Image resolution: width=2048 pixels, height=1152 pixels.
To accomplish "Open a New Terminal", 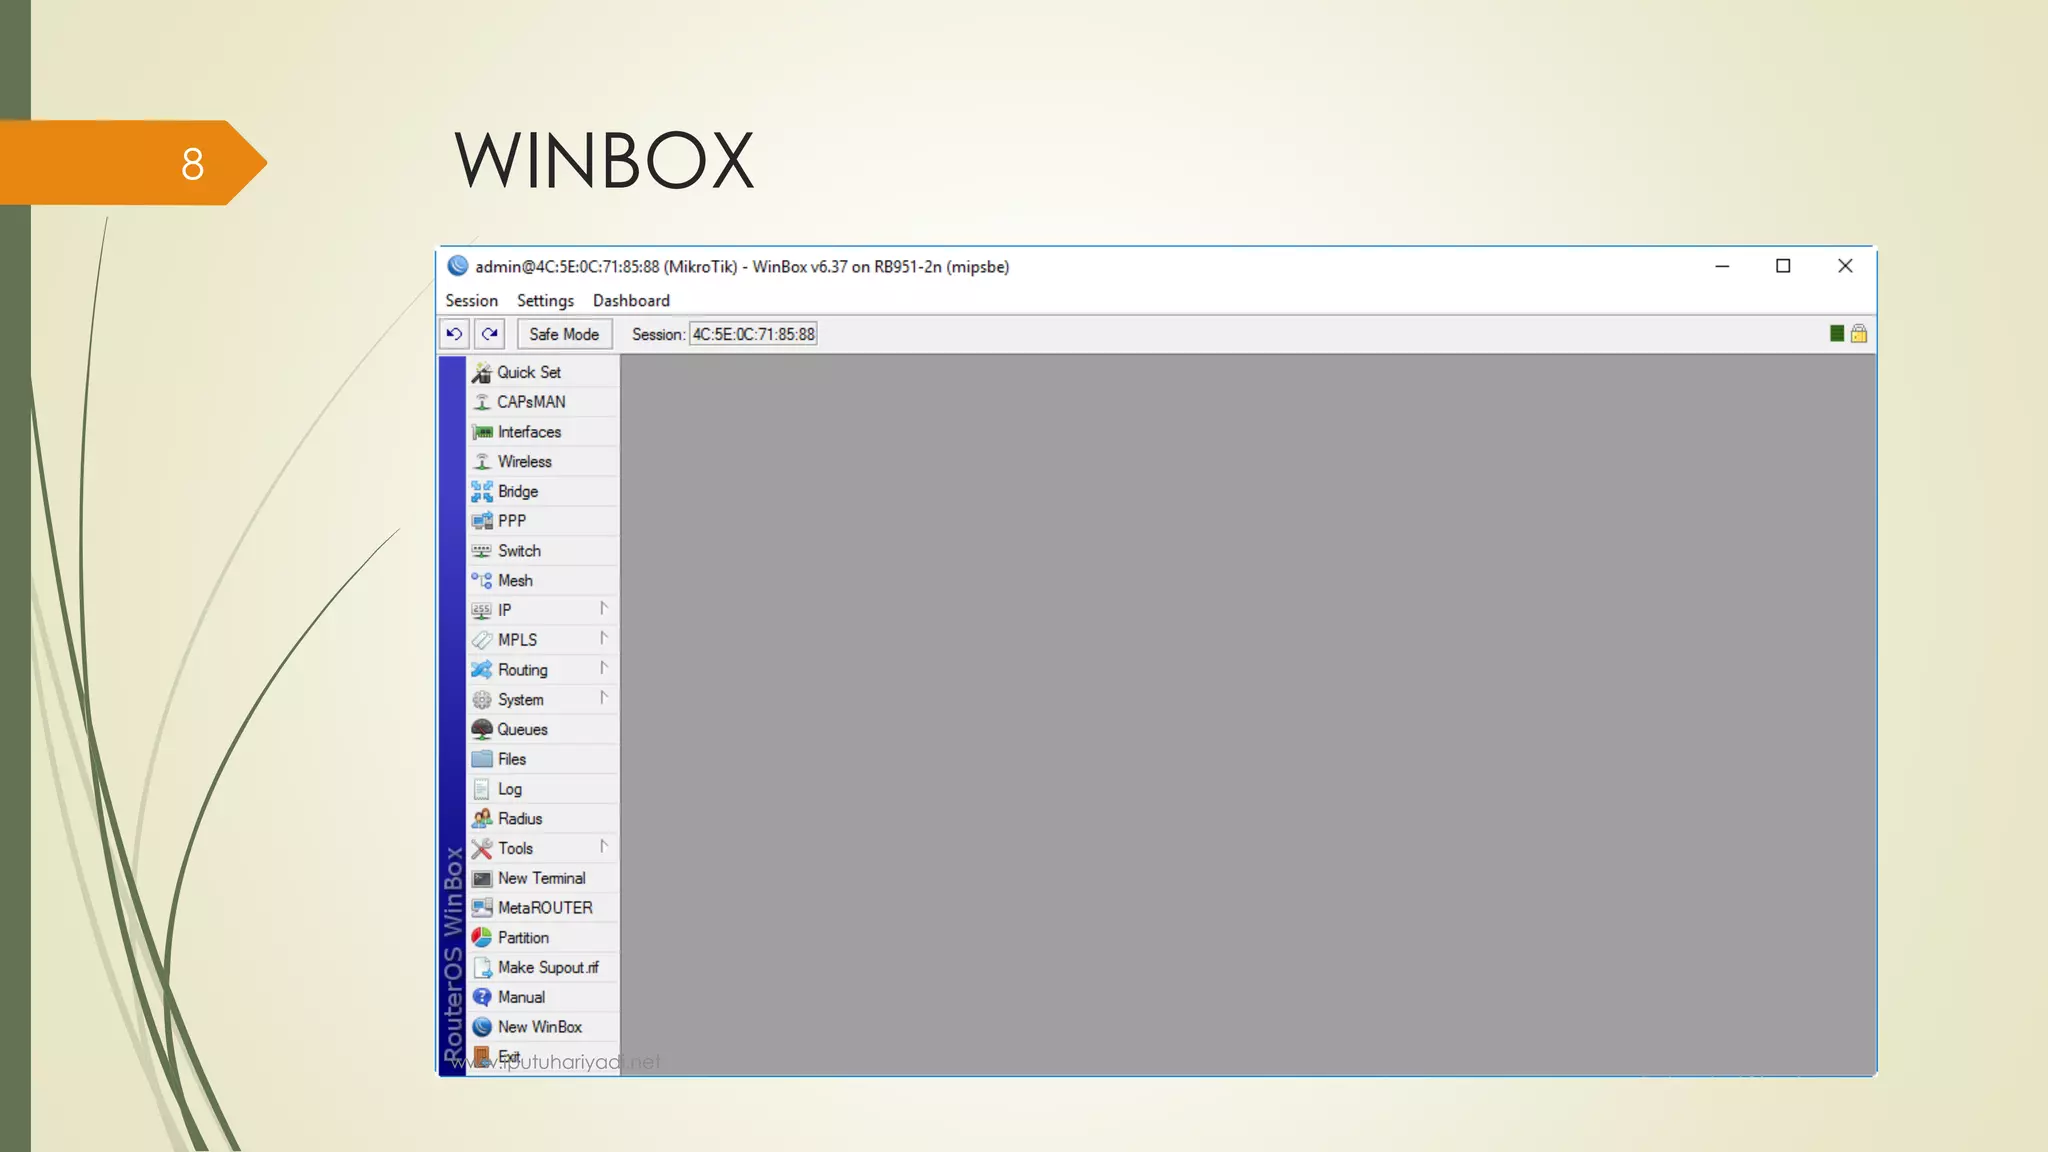I will pyautogui.click(x=543, y=878).
